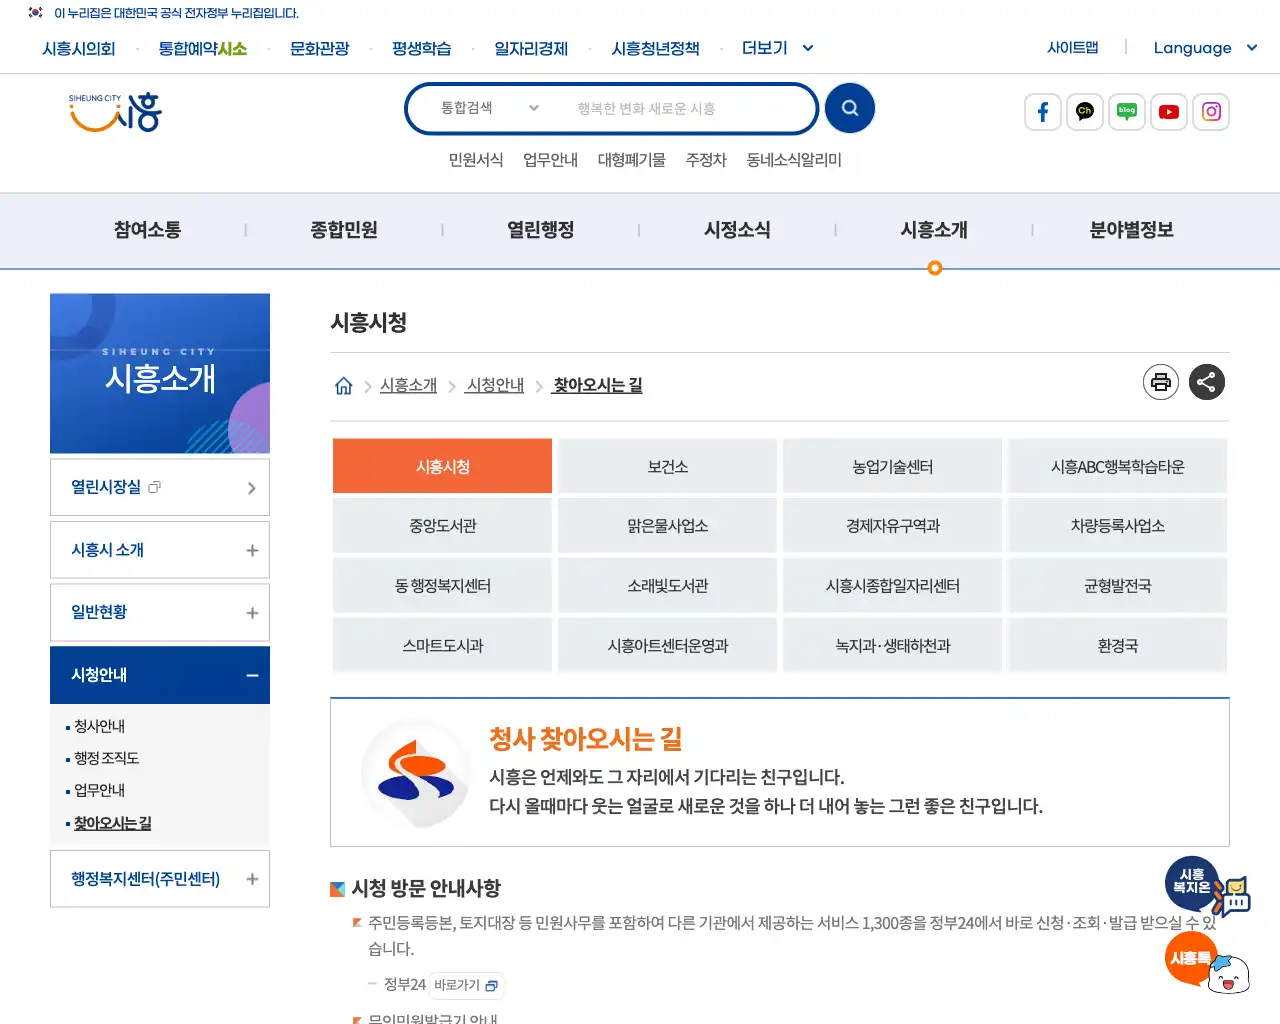Select the 차량등록사업소 tab
Viewport: 1280px width, 1024px height.
point(1117,526)
